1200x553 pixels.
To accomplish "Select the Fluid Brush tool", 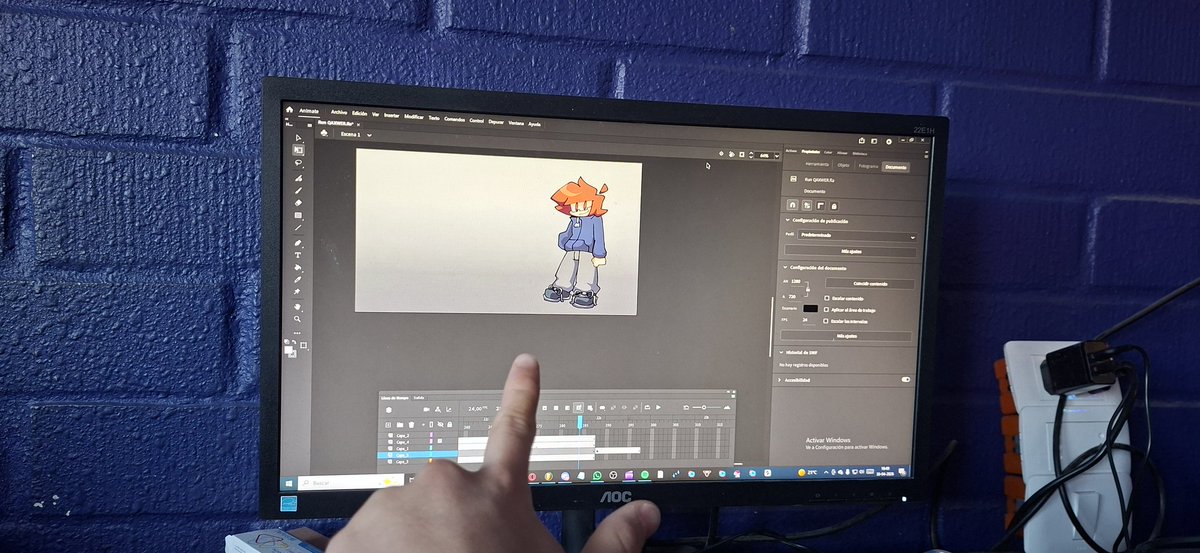I will tap(298, 177).
